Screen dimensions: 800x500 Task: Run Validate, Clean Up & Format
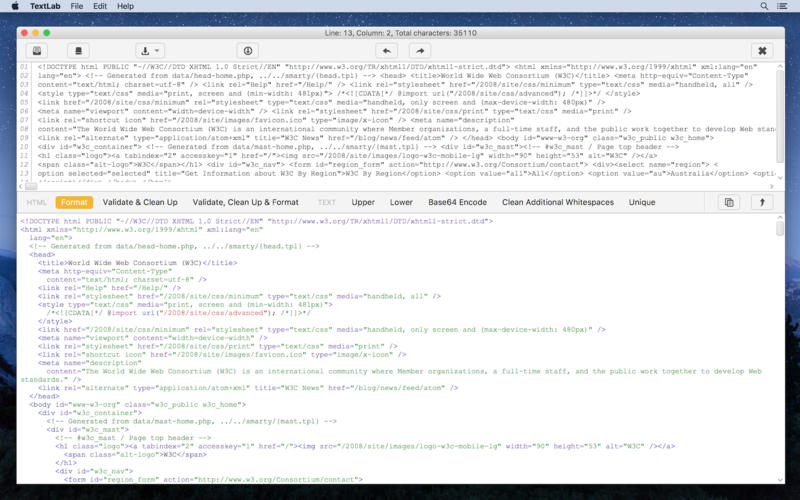coord(245,202)
